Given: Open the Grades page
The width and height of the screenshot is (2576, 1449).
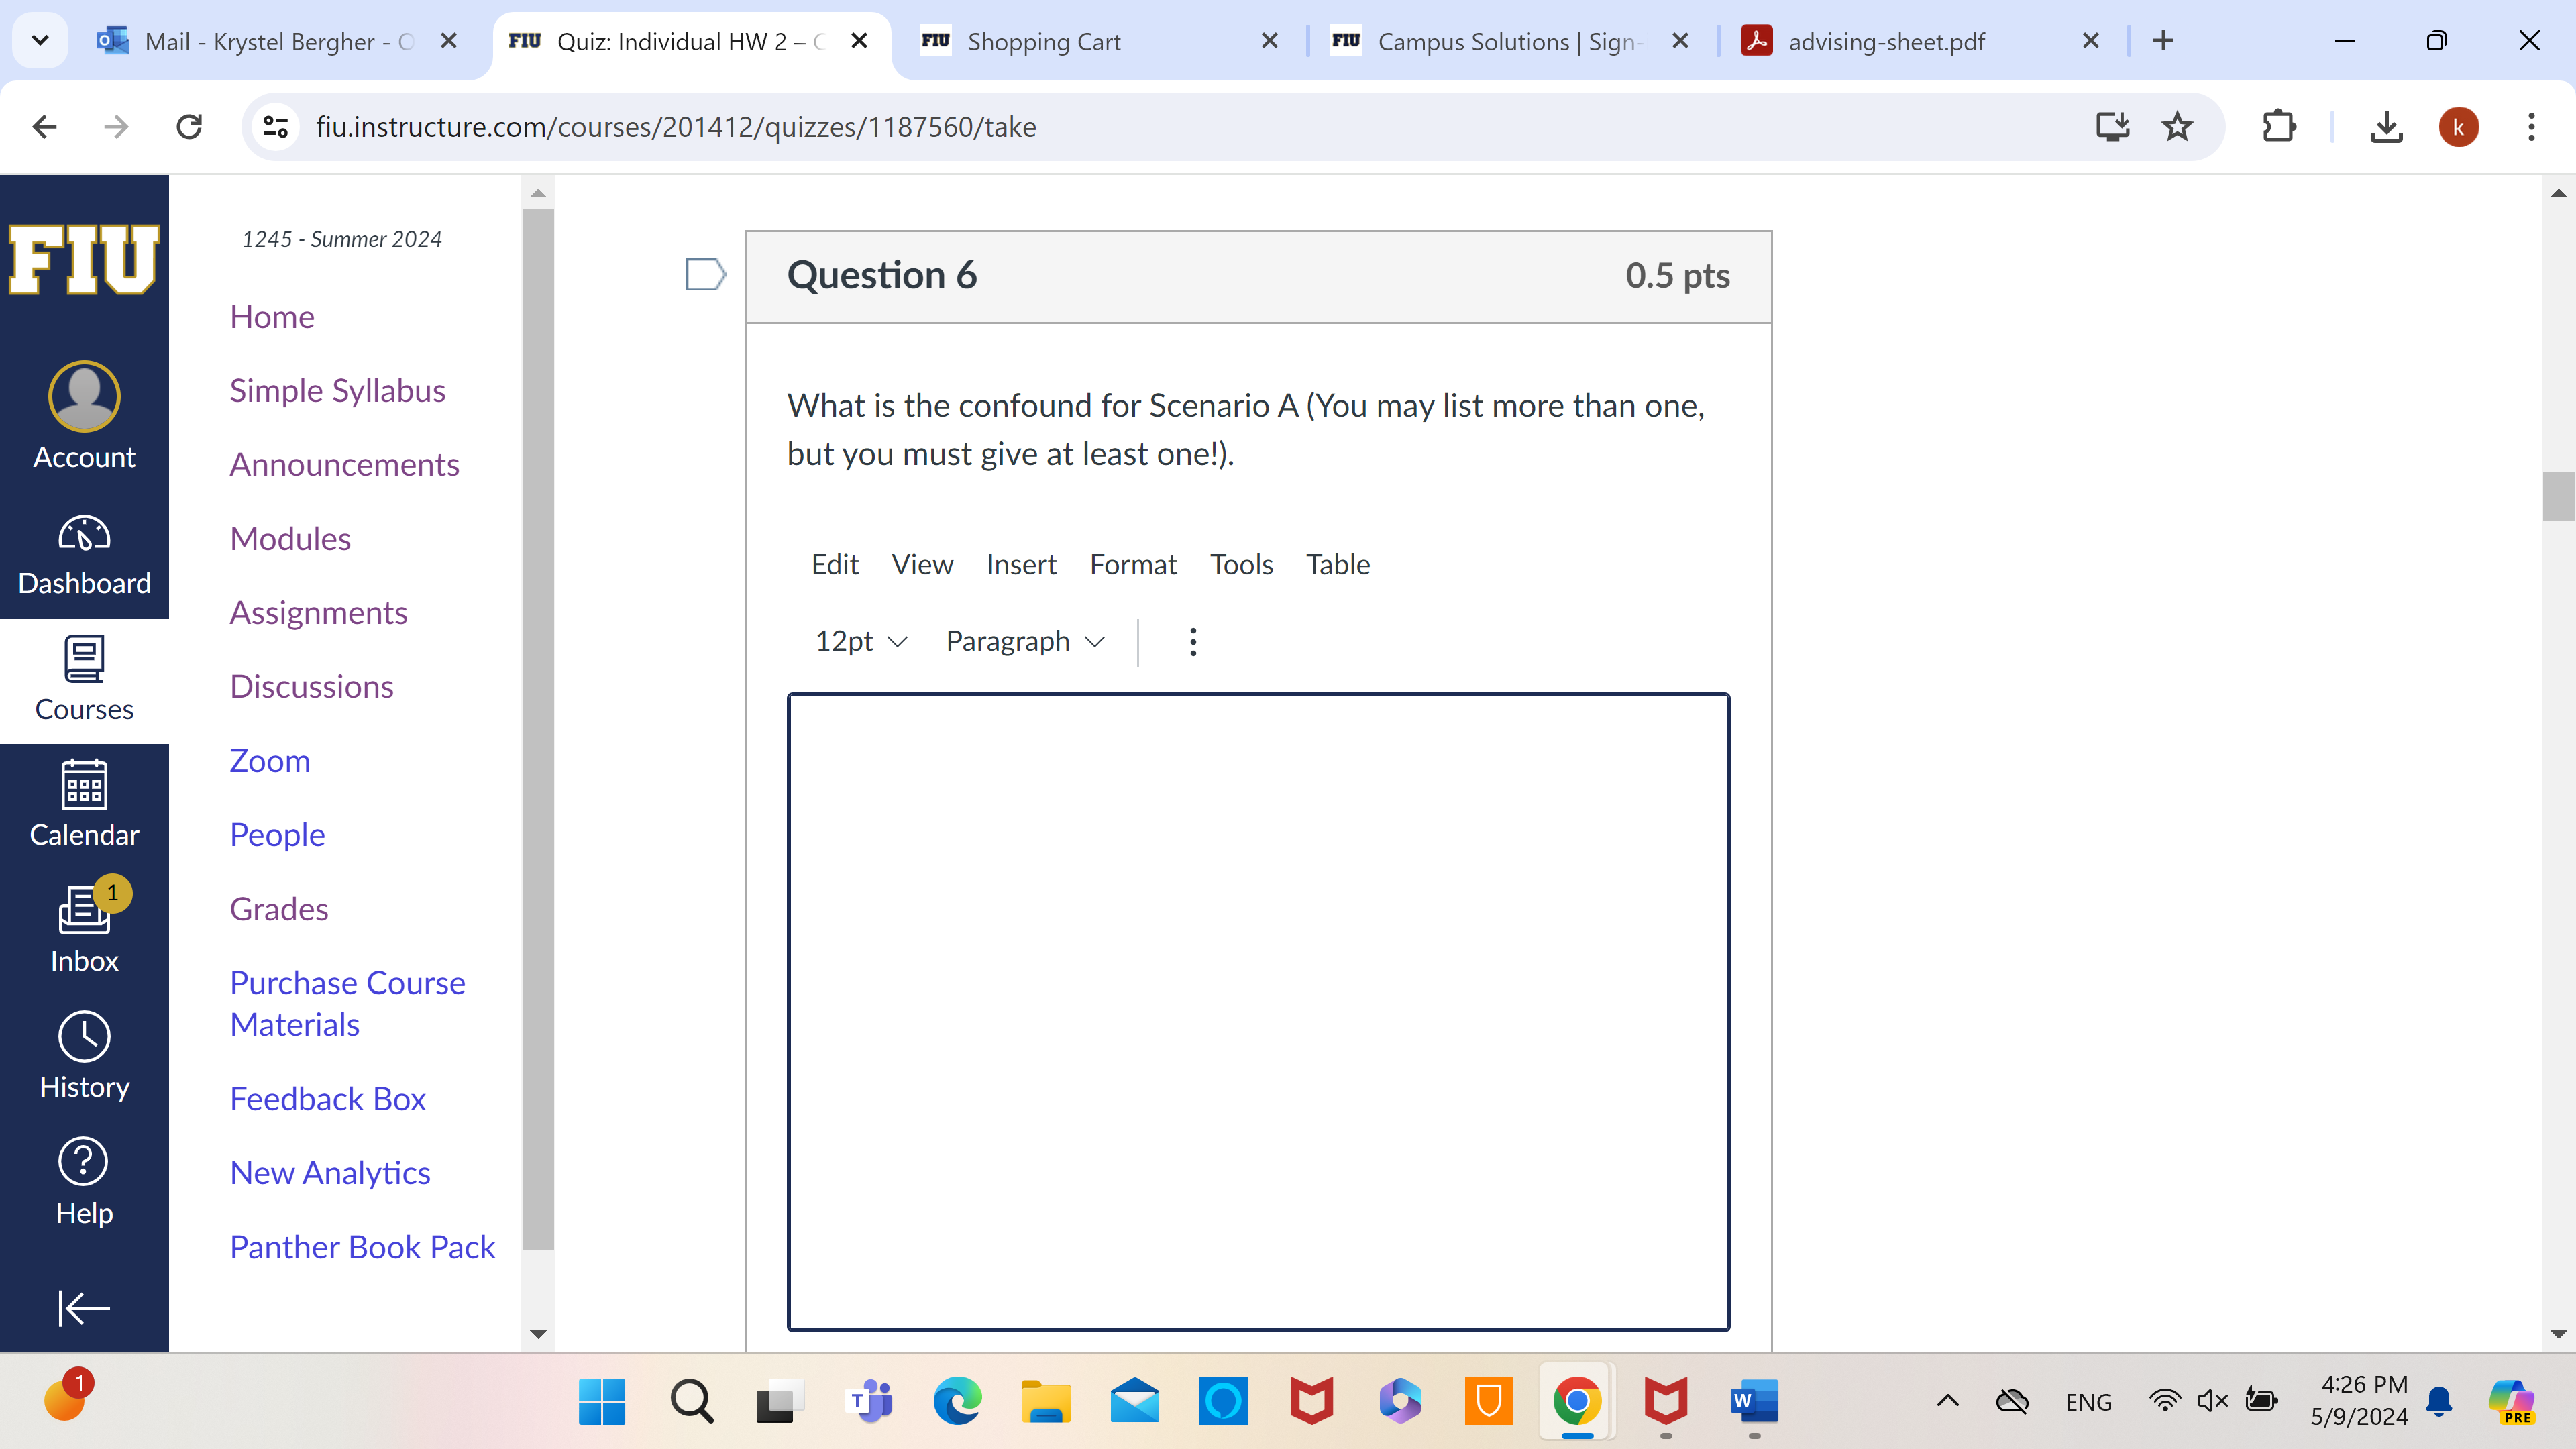Looking at the screenshot, I should [278, 909].
